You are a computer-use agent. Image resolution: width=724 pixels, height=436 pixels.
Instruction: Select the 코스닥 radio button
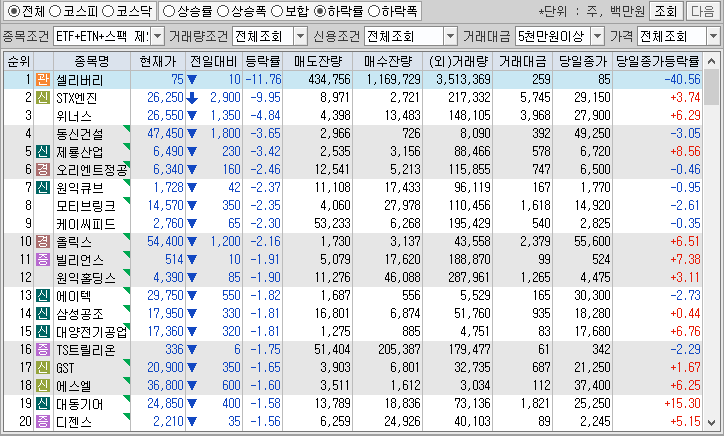[108, 11]
